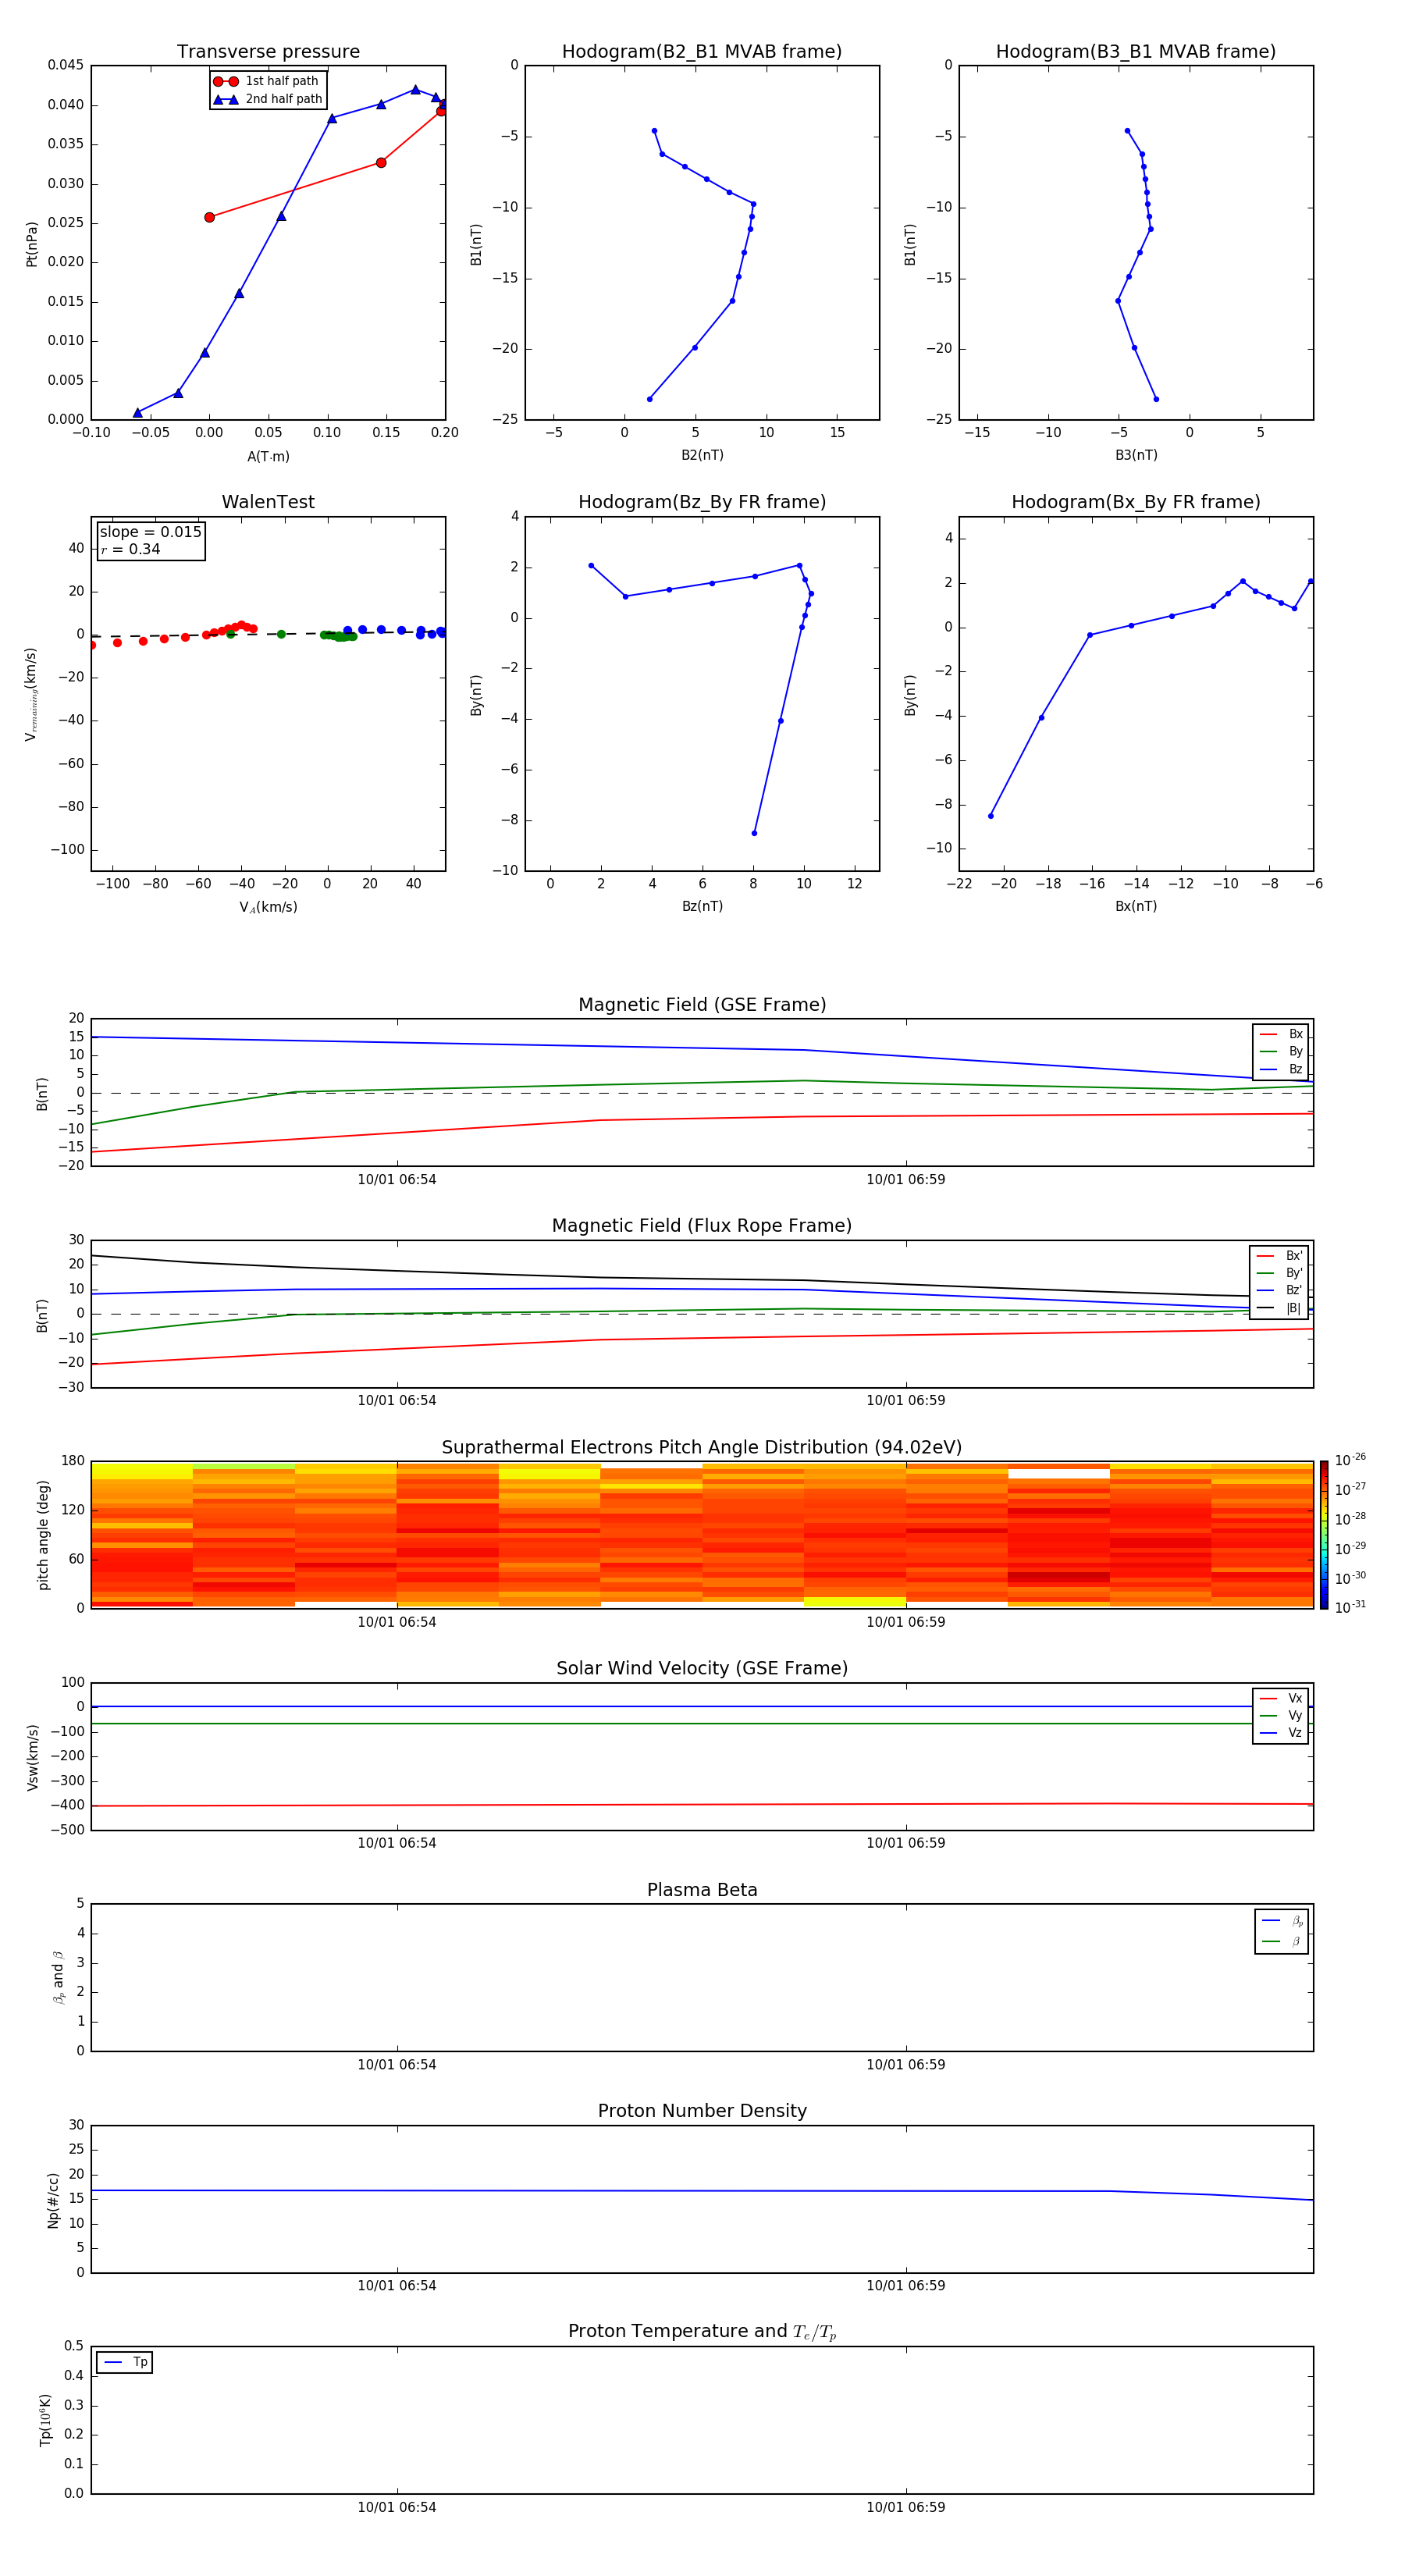The image size is (1405, 2576).
Task: Click the pitch angle color scale bar
Action: click(1324, 1535)
